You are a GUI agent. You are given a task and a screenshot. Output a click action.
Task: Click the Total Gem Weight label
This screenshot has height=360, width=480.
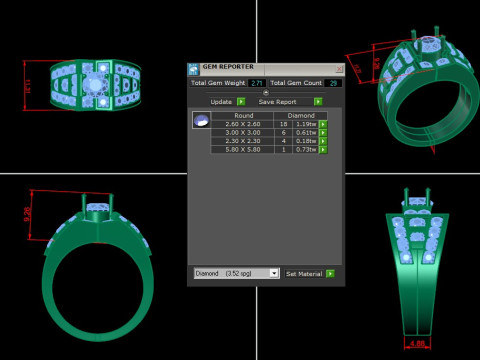tap(218, 83)
